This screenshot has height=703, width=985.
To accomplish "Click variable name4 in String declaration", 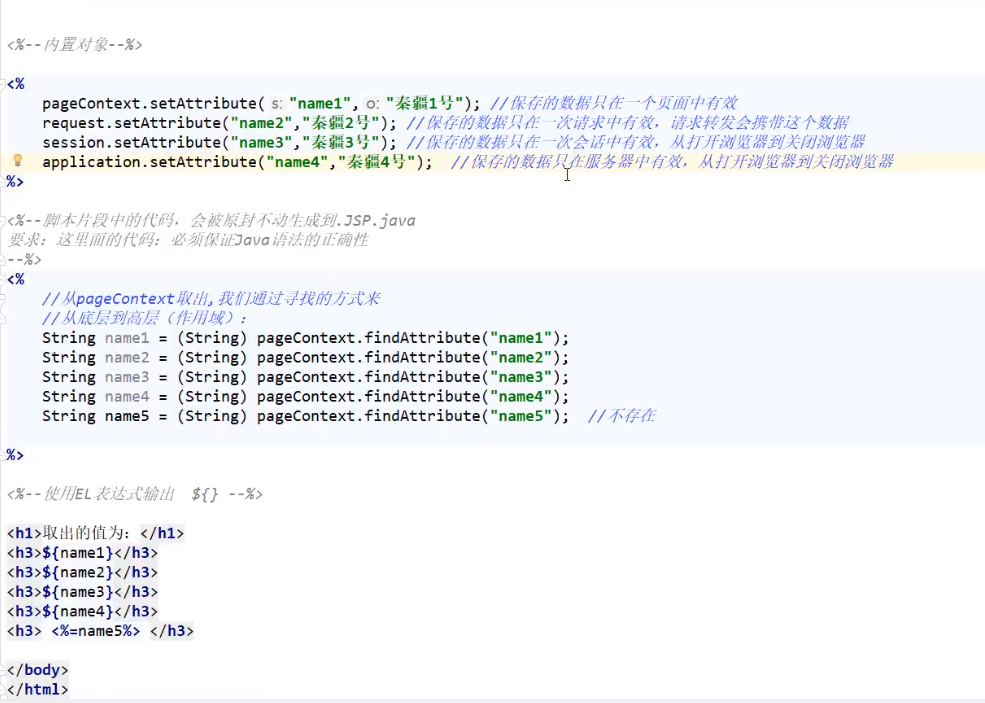I will click(x=127, y=396).
